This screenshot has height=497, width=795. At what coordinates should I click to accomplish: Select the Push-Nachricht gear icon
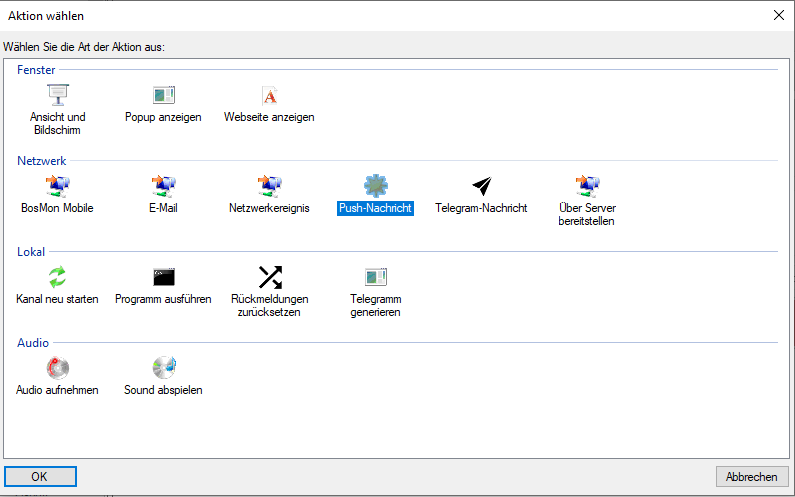[375, 185]
